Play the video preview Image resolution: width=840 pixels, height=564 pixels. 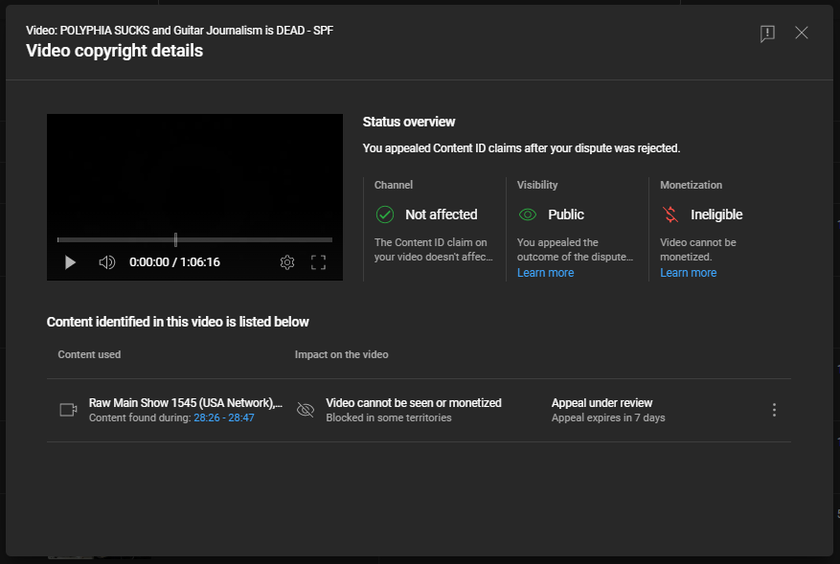point(70,262)
